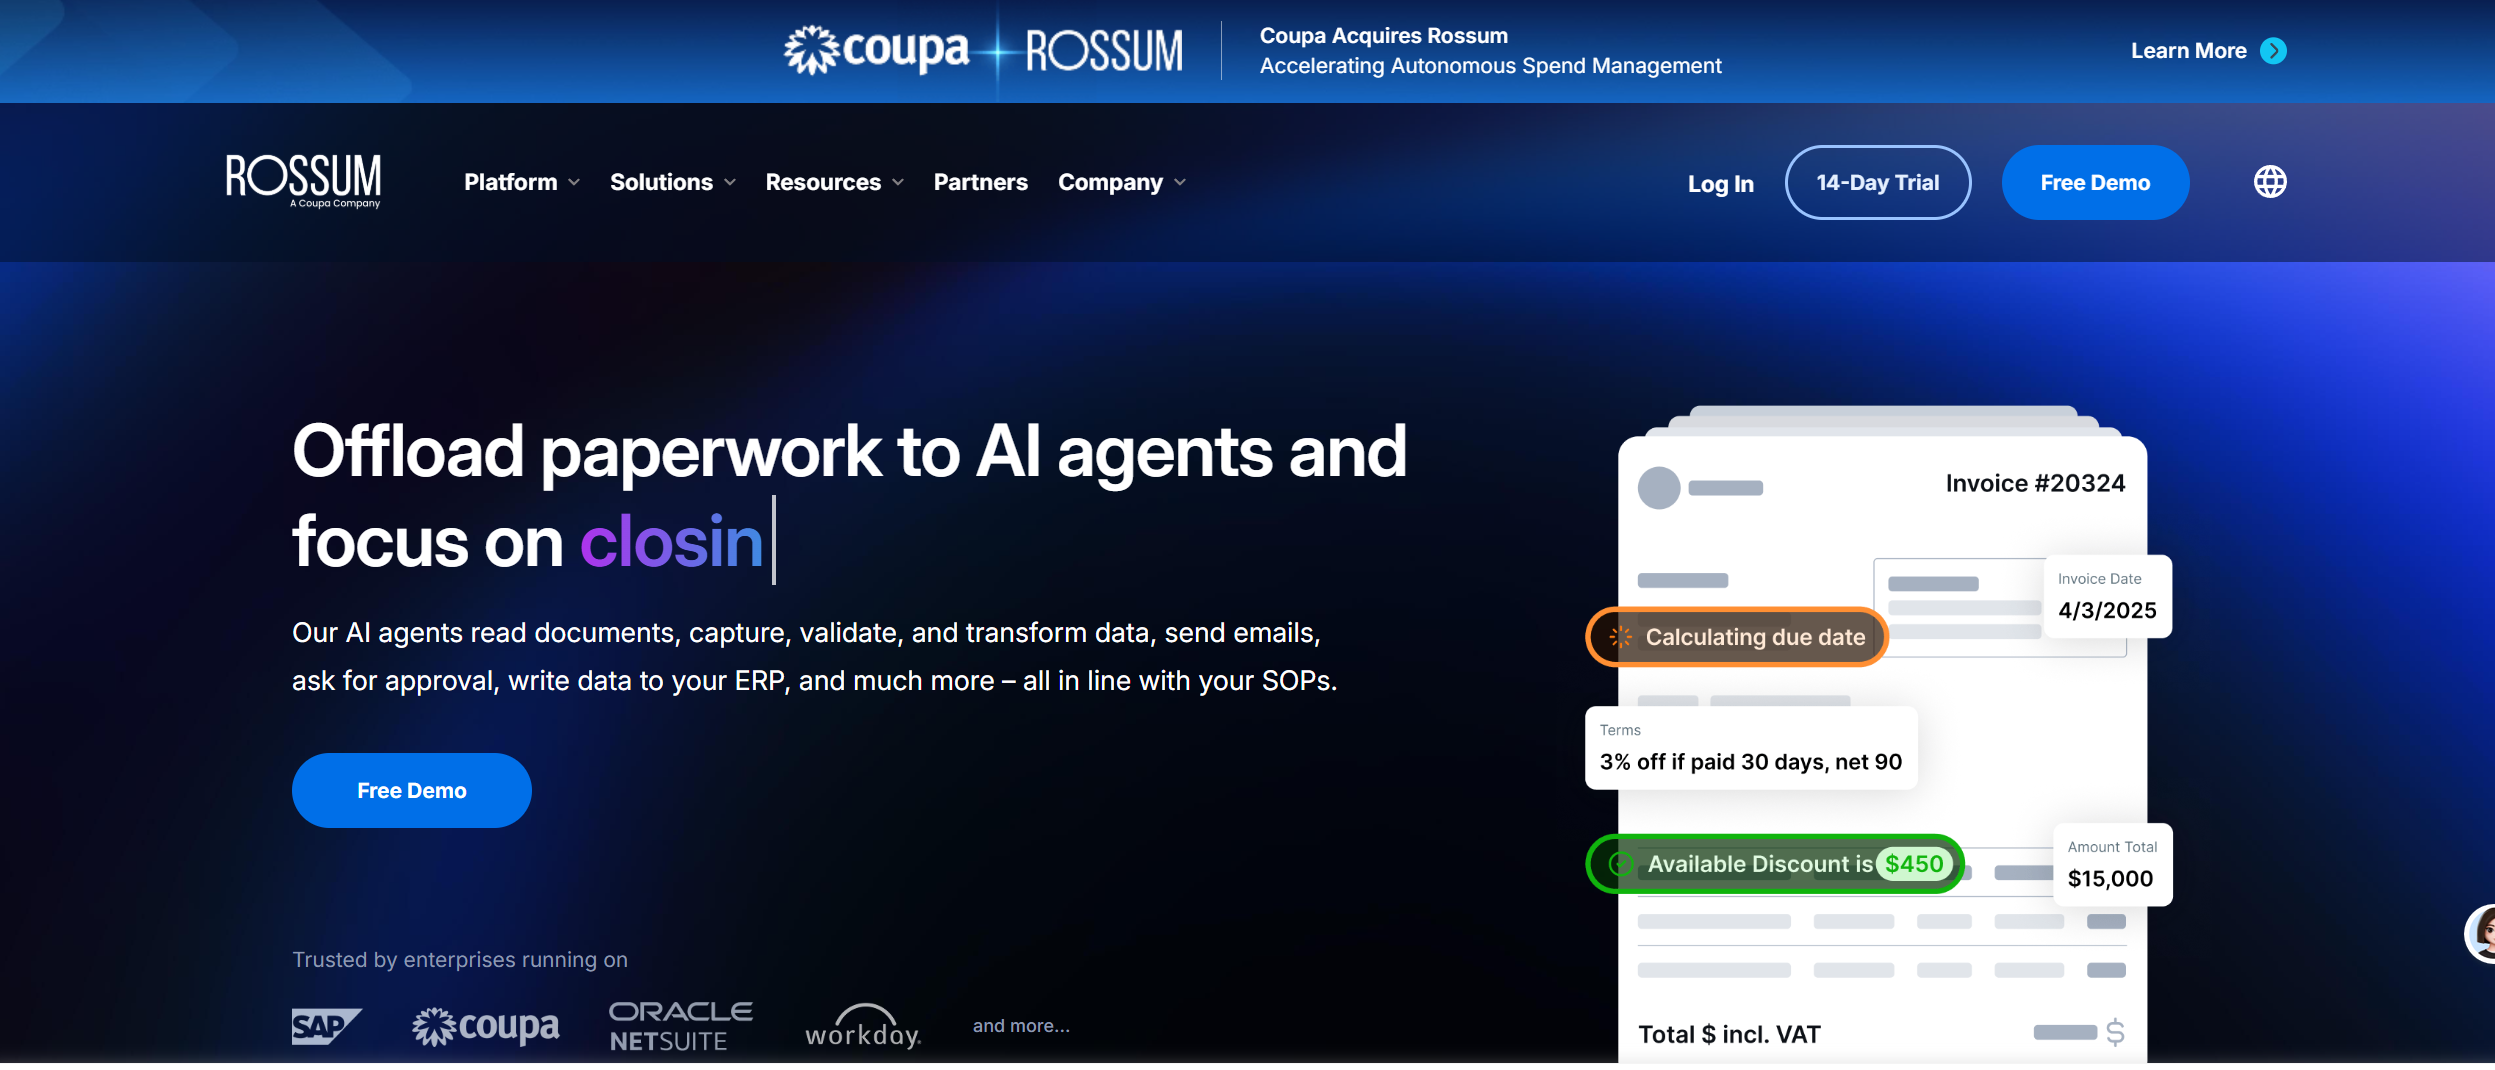Expand the Company menu chevron

[x=1180, y=182]
